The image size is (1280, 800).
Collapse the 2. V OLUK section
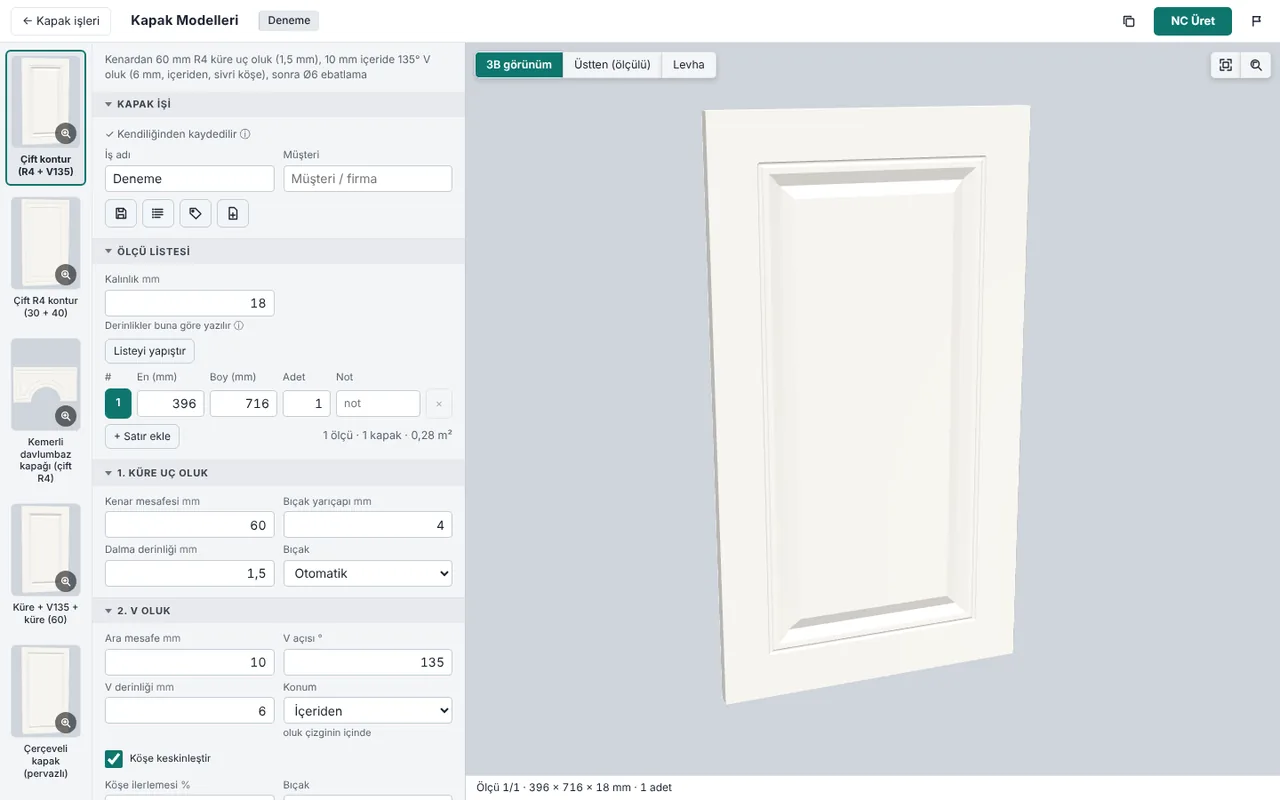click(x=278, y=610)
